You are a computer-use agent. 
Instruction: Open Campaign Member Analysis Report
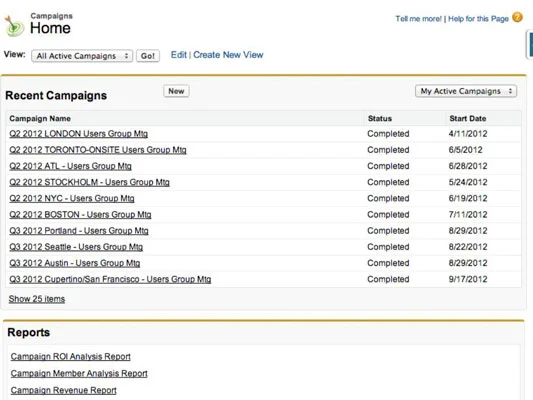pyautogui.click(x=79, y=373)
